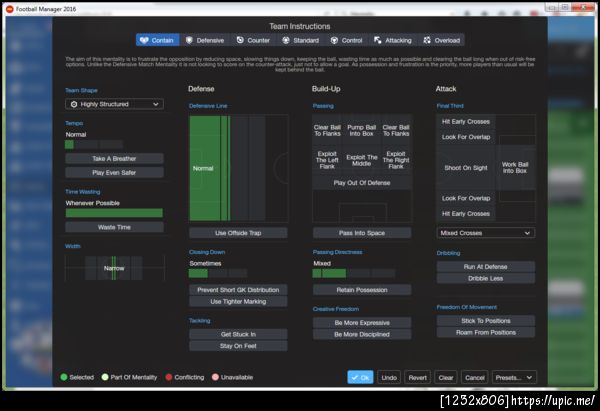The height and width of the screenshot is (411, 600).
Task: Select the Overload mentality tab
Action: (x=442, y=40)
